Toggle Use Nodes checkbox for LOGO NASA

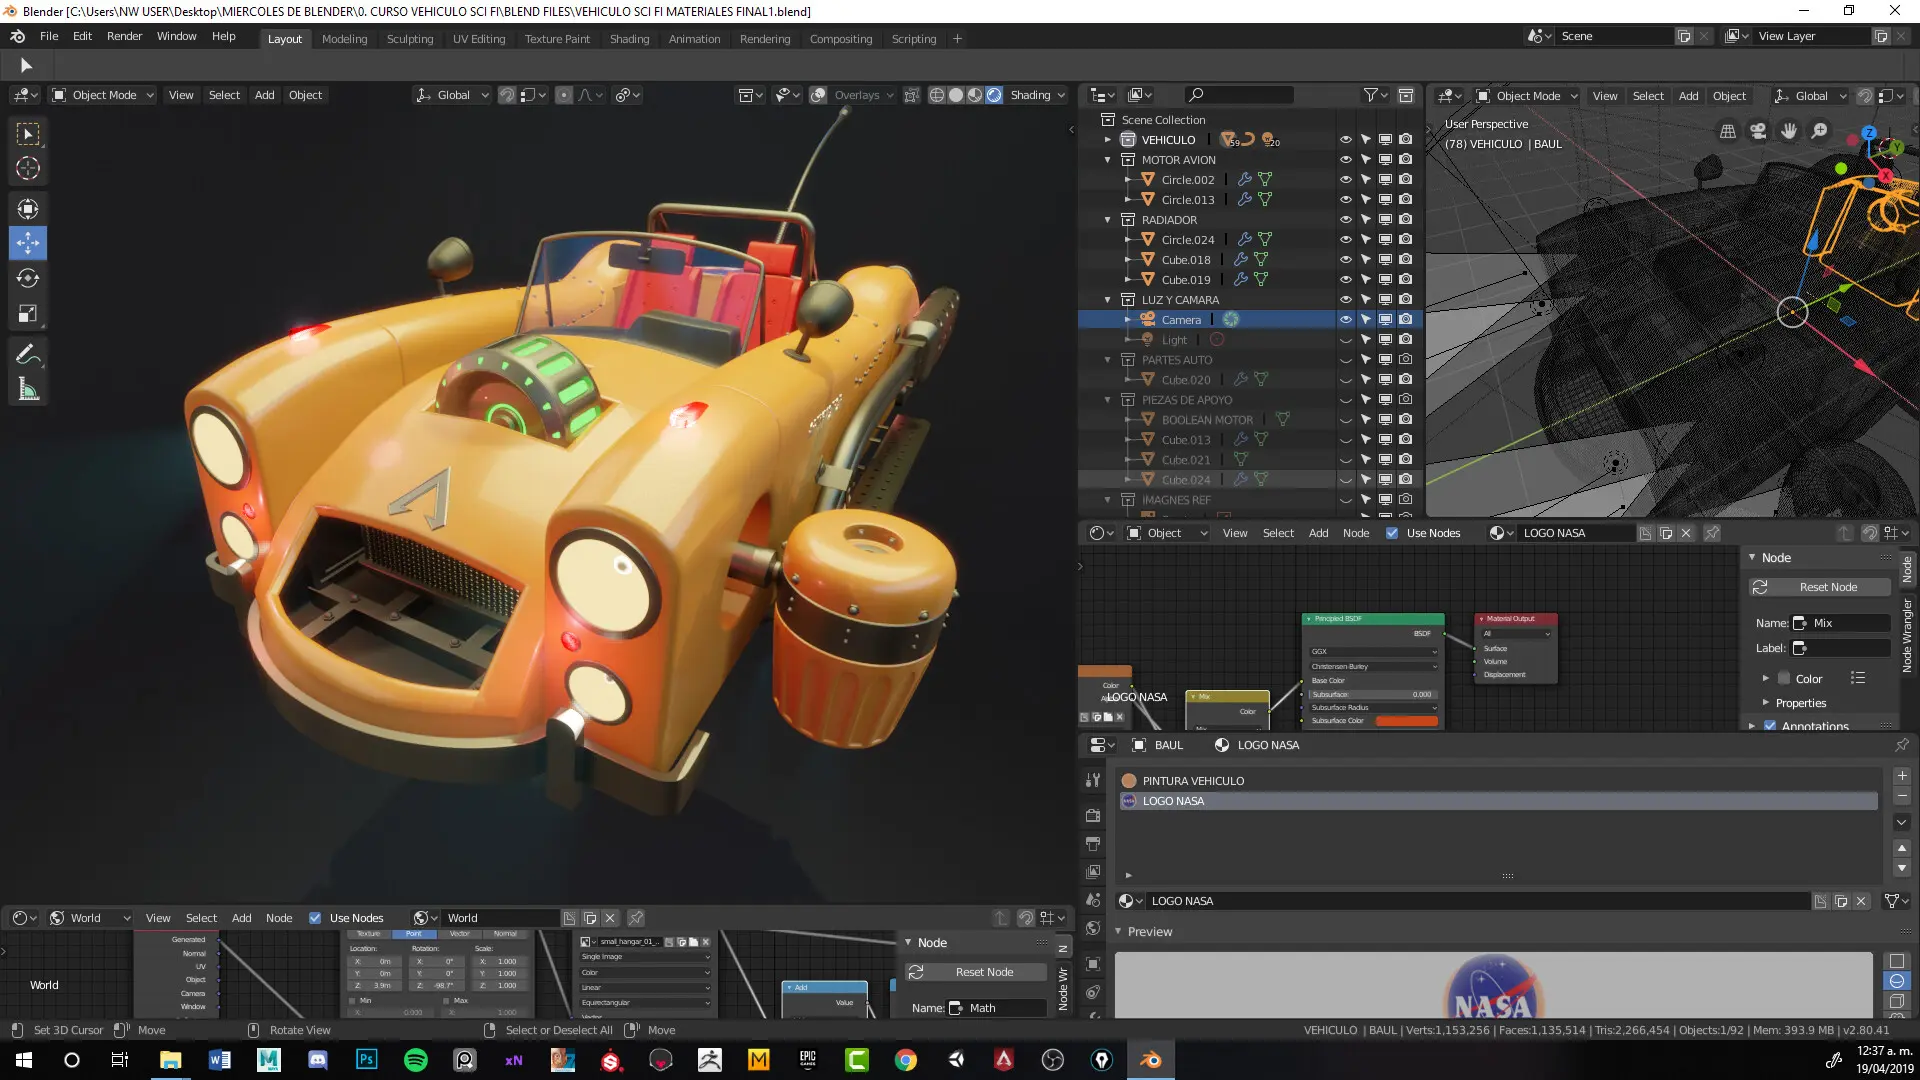click(x=1392, y=533)
